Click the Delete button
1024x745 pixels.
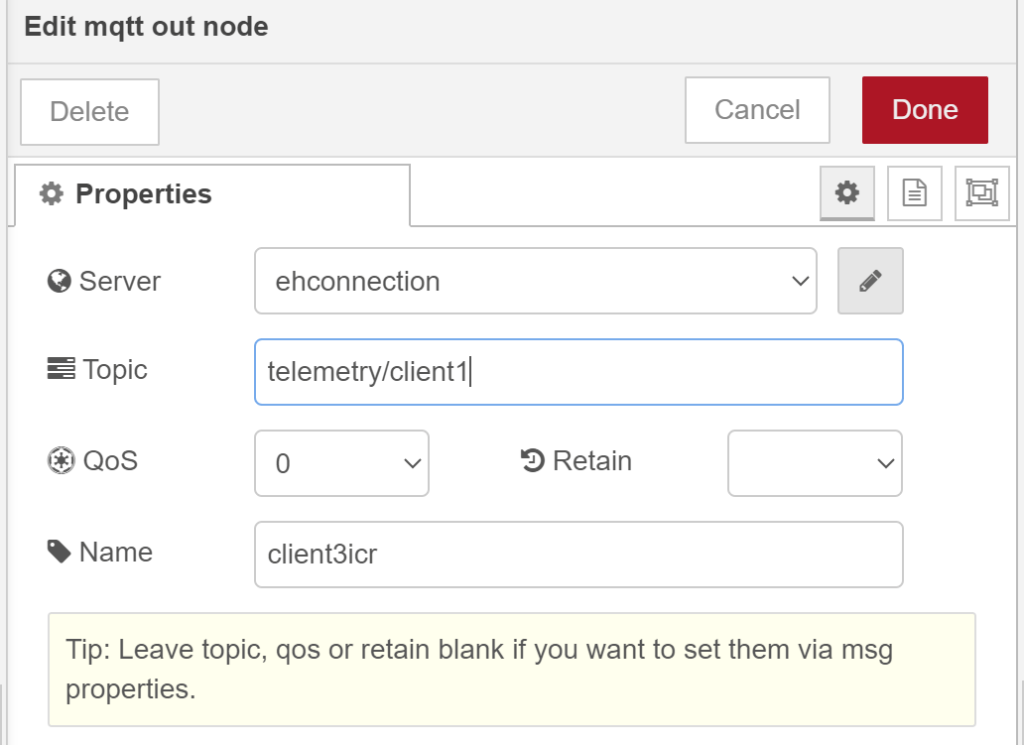[89, 112]
